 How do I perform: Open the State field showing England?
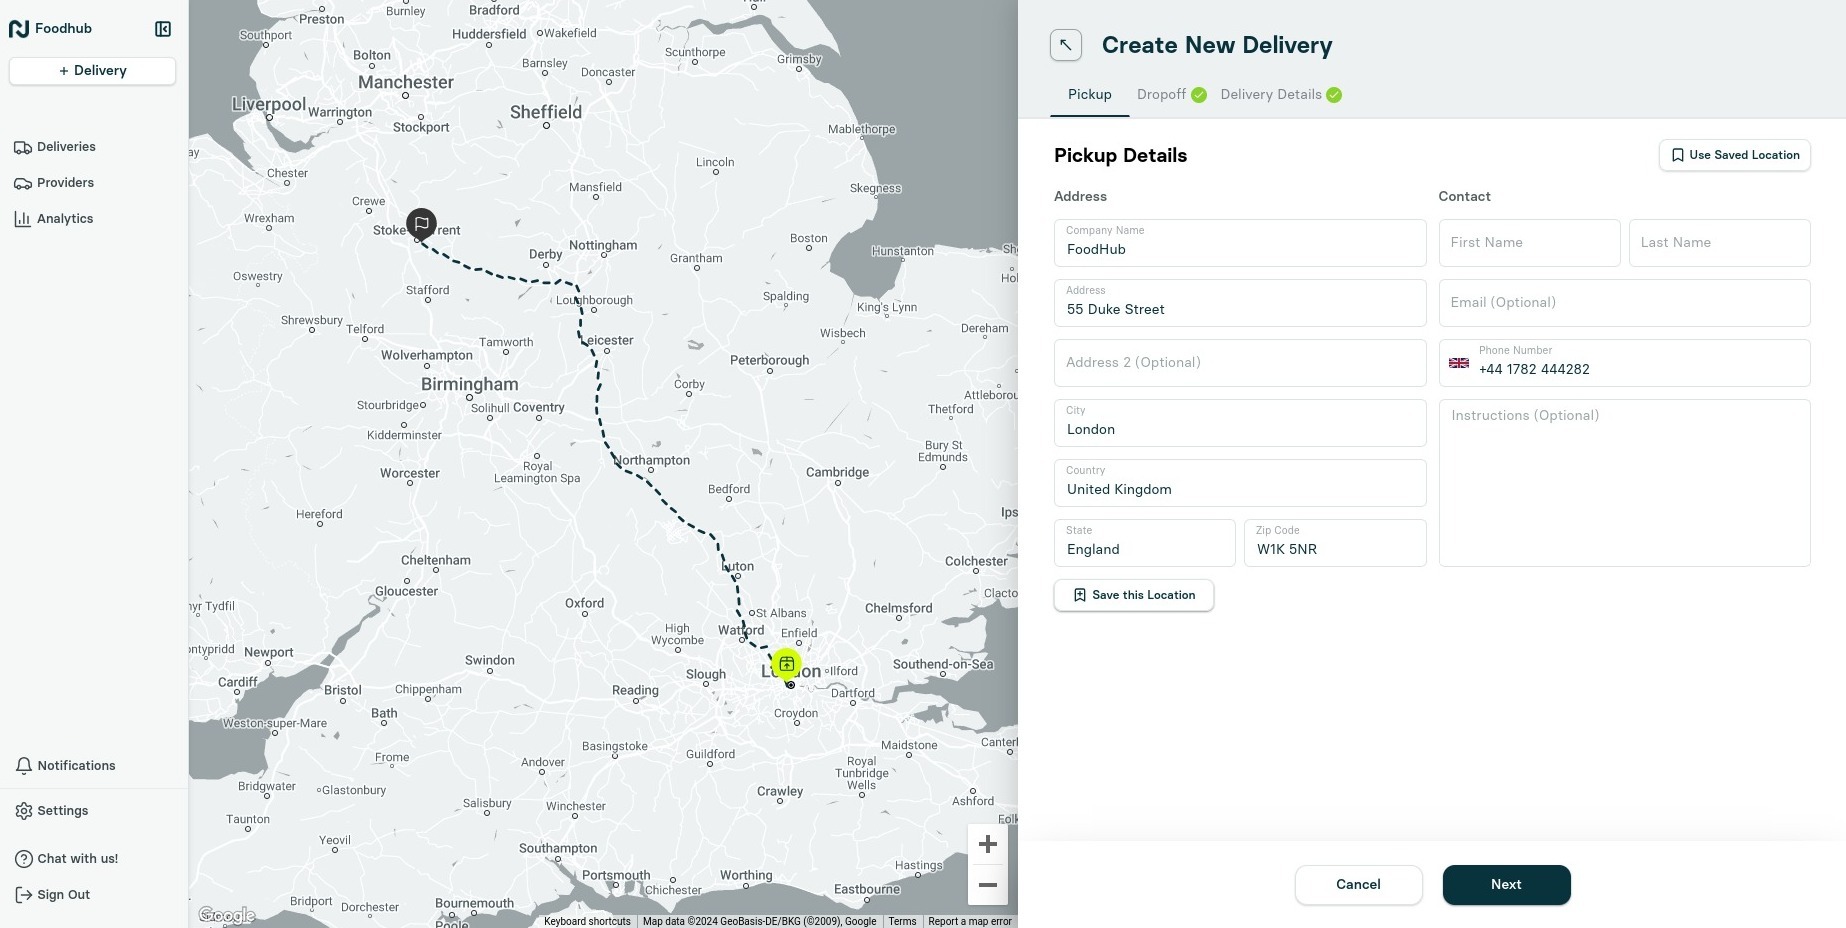pos(1144,544)
